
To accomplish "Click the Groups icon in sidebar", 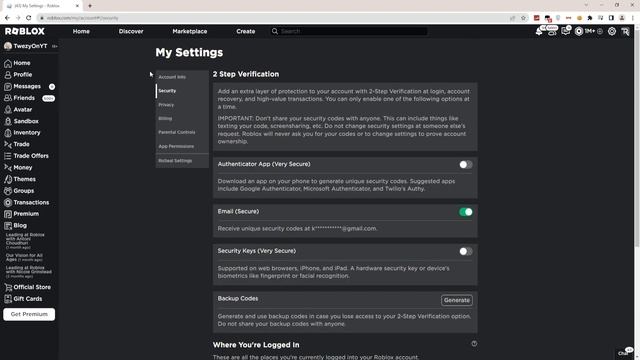I will [x=8, y=191].
